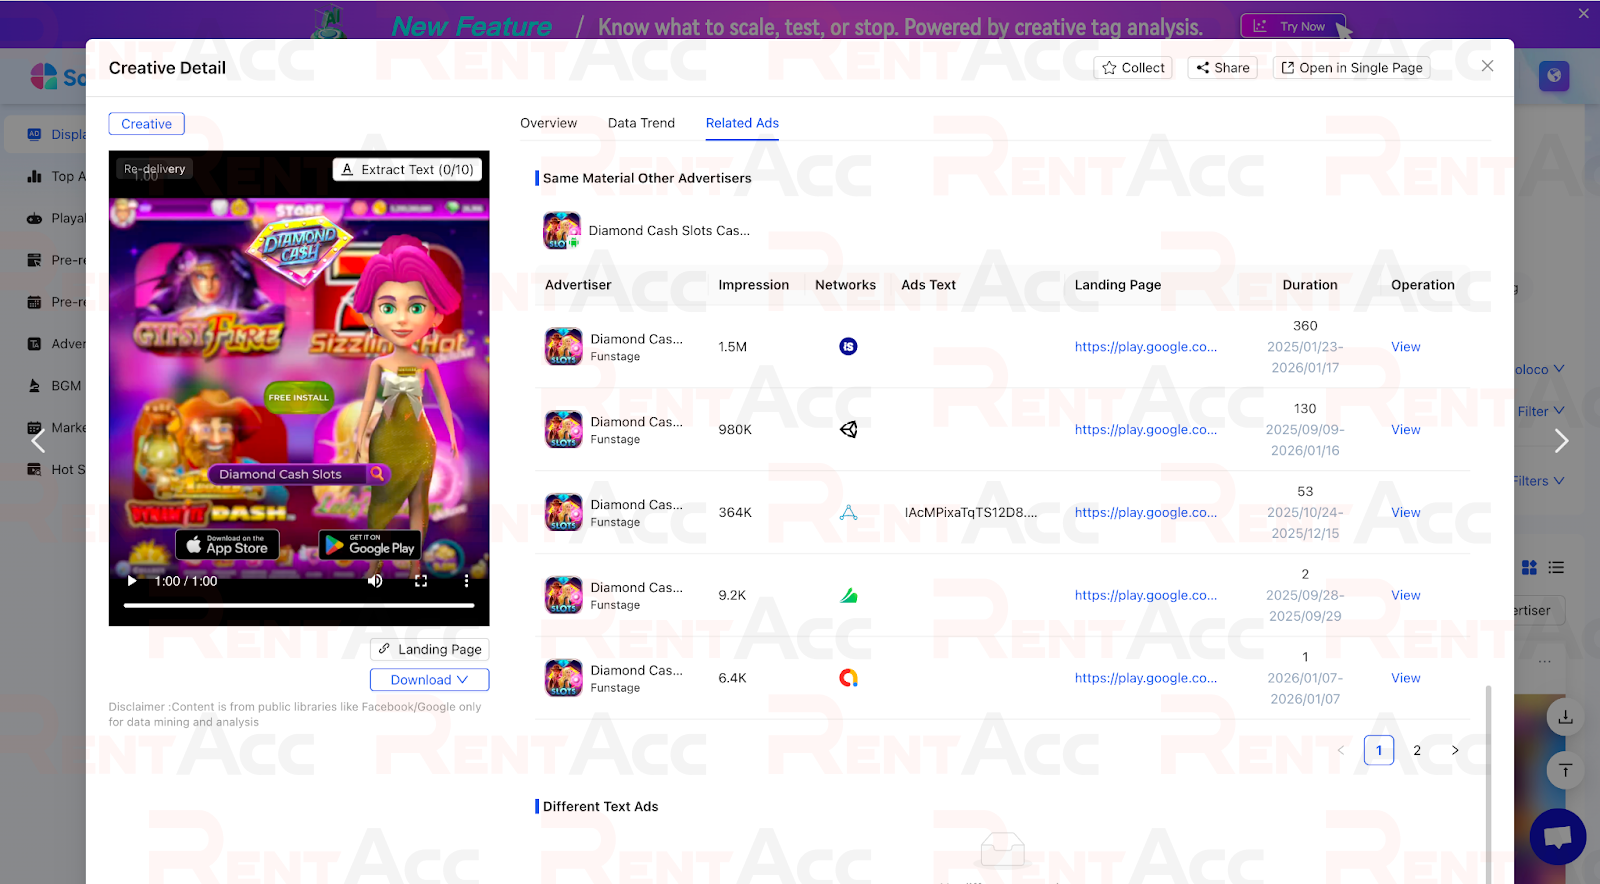Go to next creative with right arrow
The image size is (1600, 884).
tap(1561, 441)
